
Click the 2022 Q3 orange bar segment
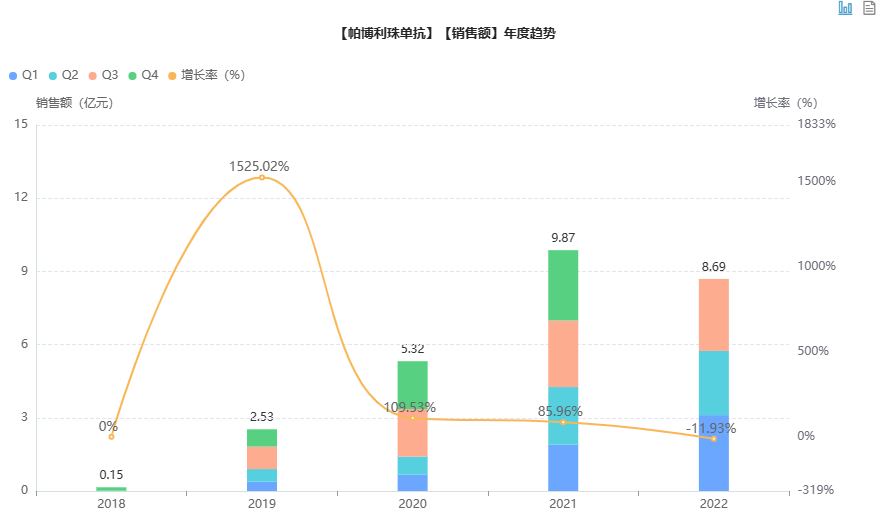point(713,314)
